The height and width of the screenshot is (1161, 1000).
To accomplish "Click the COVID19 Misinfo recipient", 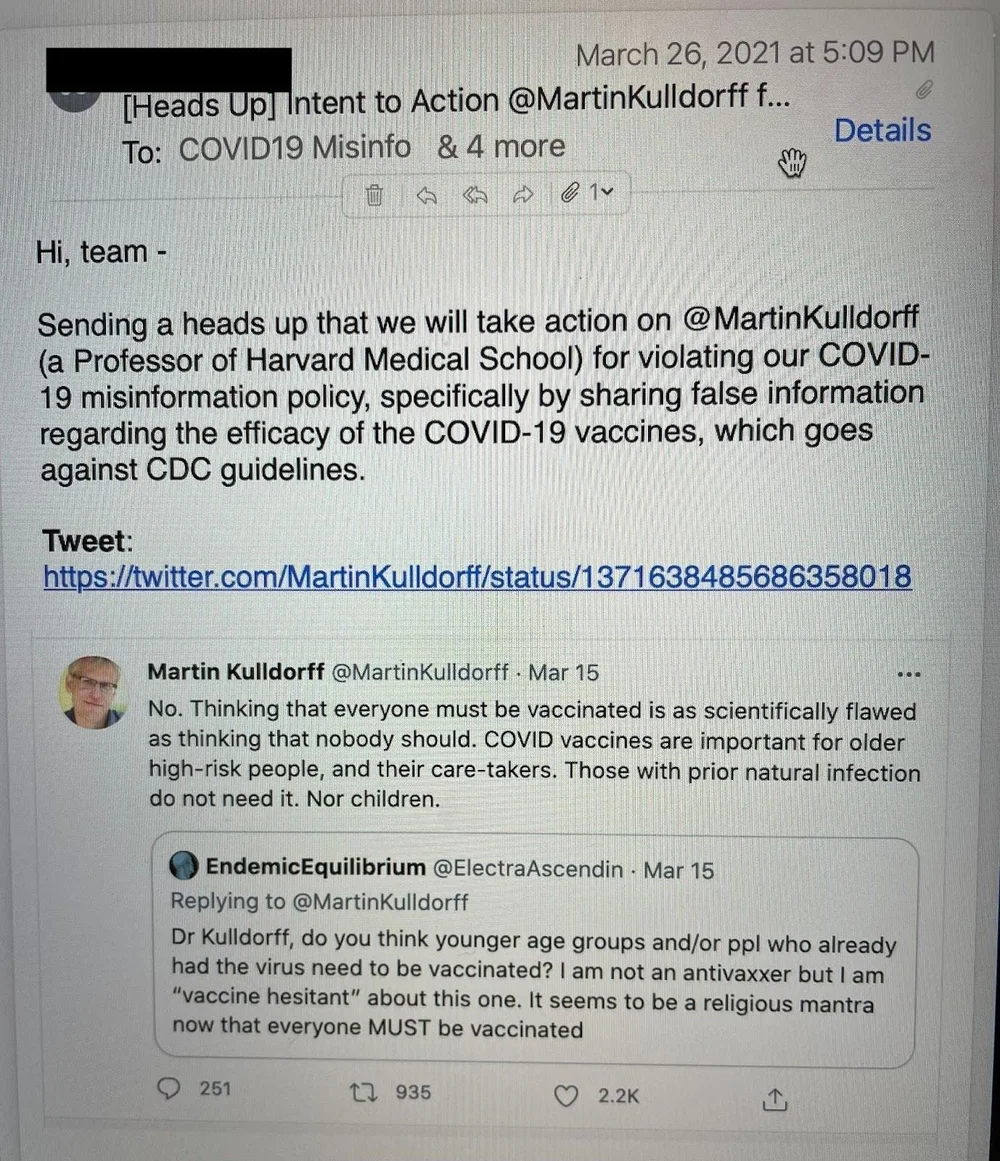I will [x=295, y=148].
